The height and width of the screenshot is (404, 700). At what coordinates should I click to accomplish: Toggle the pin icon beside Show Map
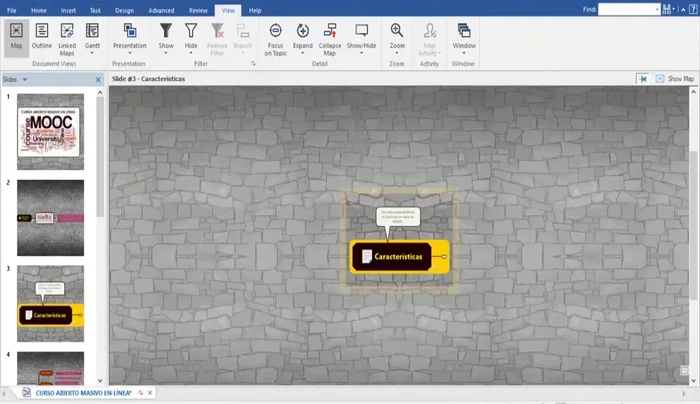tap(643, 78)
